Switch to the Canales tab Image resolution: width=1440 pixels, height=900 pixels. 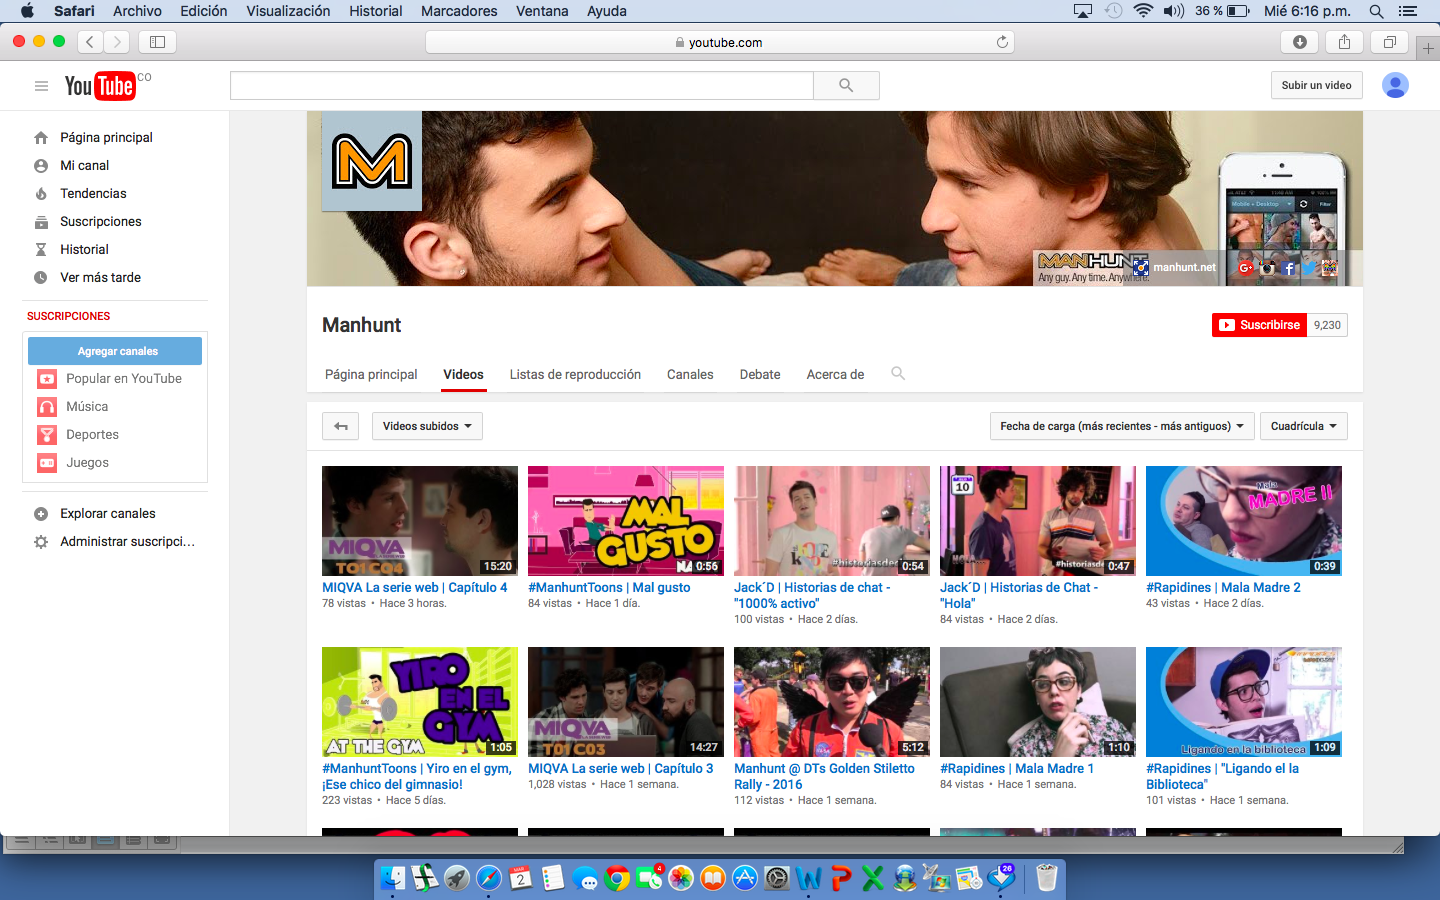(690, 374)
